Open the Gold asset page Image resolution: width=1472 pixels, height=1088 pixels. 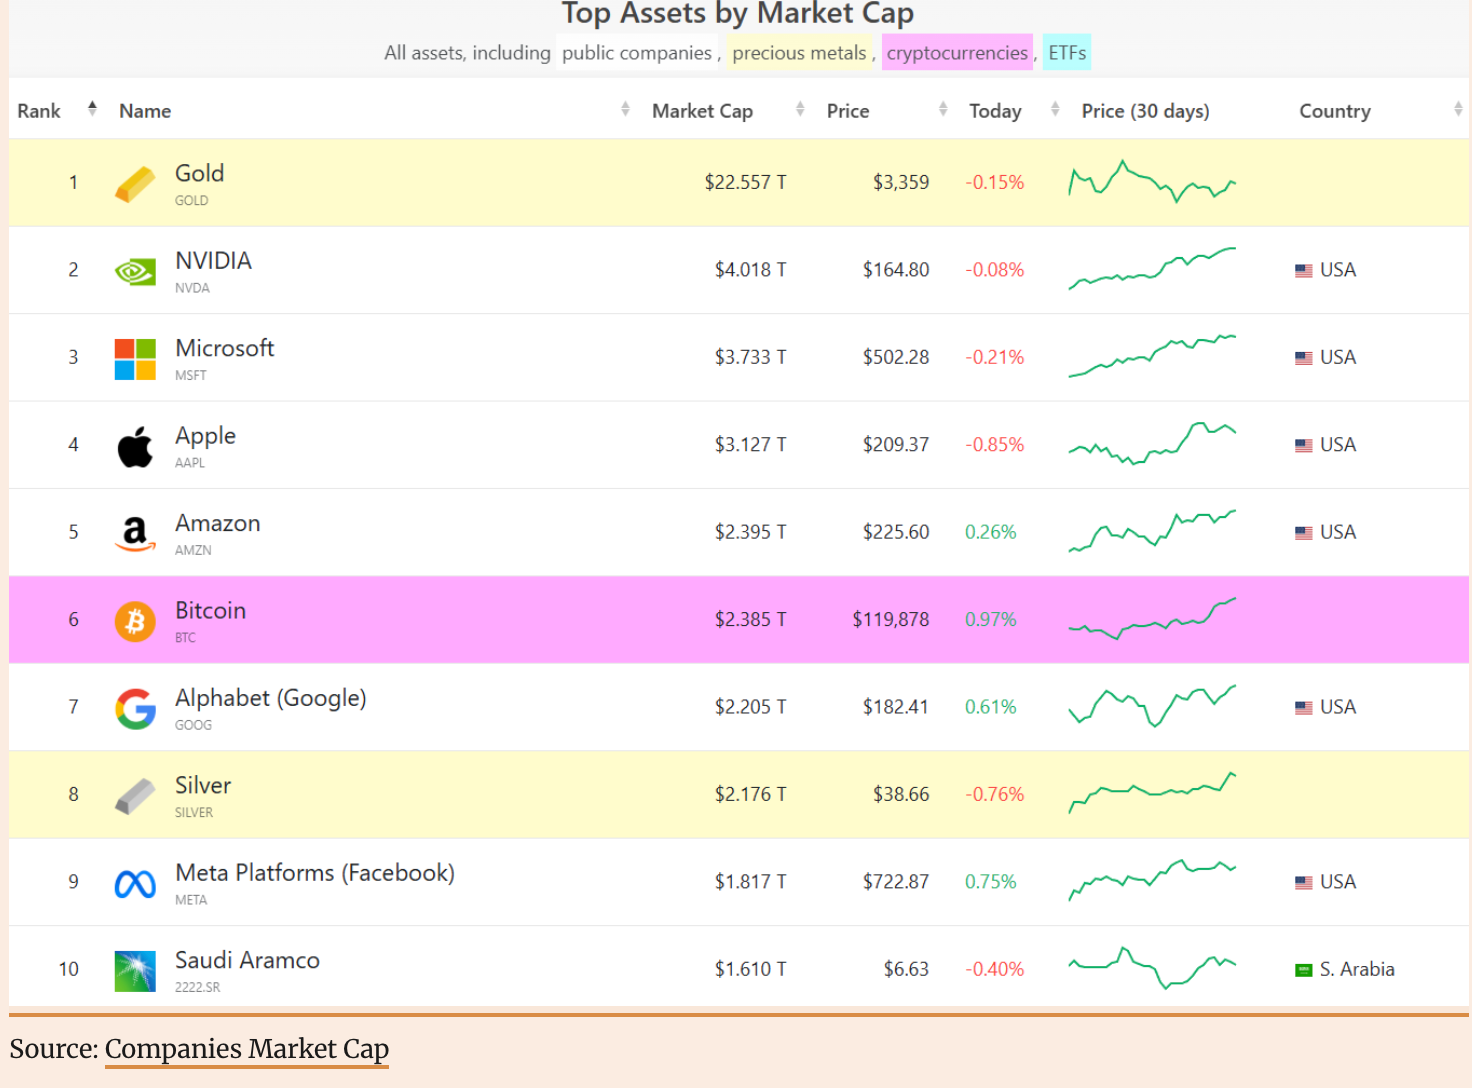pyautogui.click(x=199, y=173)
